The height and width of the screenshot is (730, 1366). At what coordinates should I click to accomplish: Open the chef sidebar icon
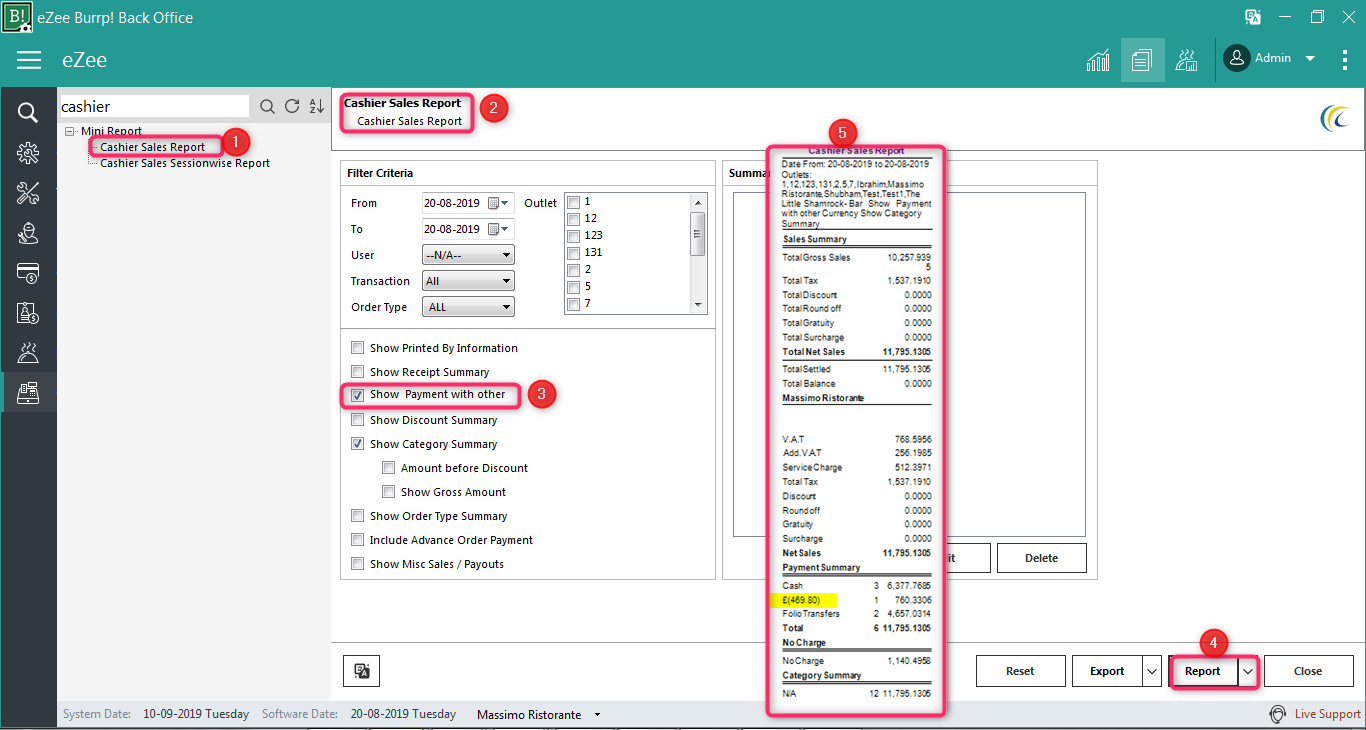(28, 233)
